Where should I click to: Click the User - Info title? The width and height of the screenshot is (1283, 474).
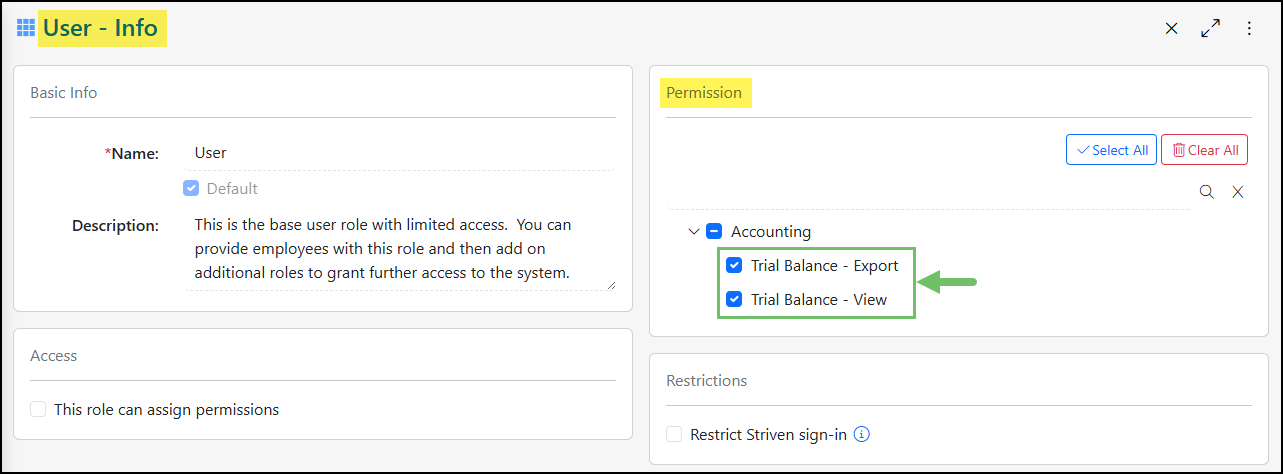(100, 28)
